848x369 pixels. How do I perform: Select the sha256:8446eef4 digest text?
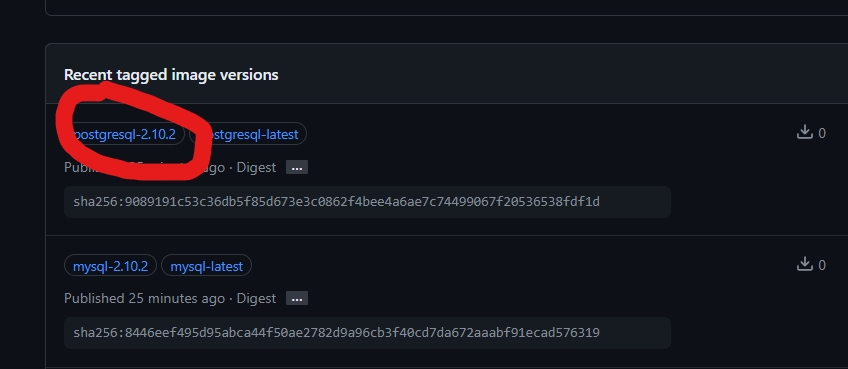[336, 332]
